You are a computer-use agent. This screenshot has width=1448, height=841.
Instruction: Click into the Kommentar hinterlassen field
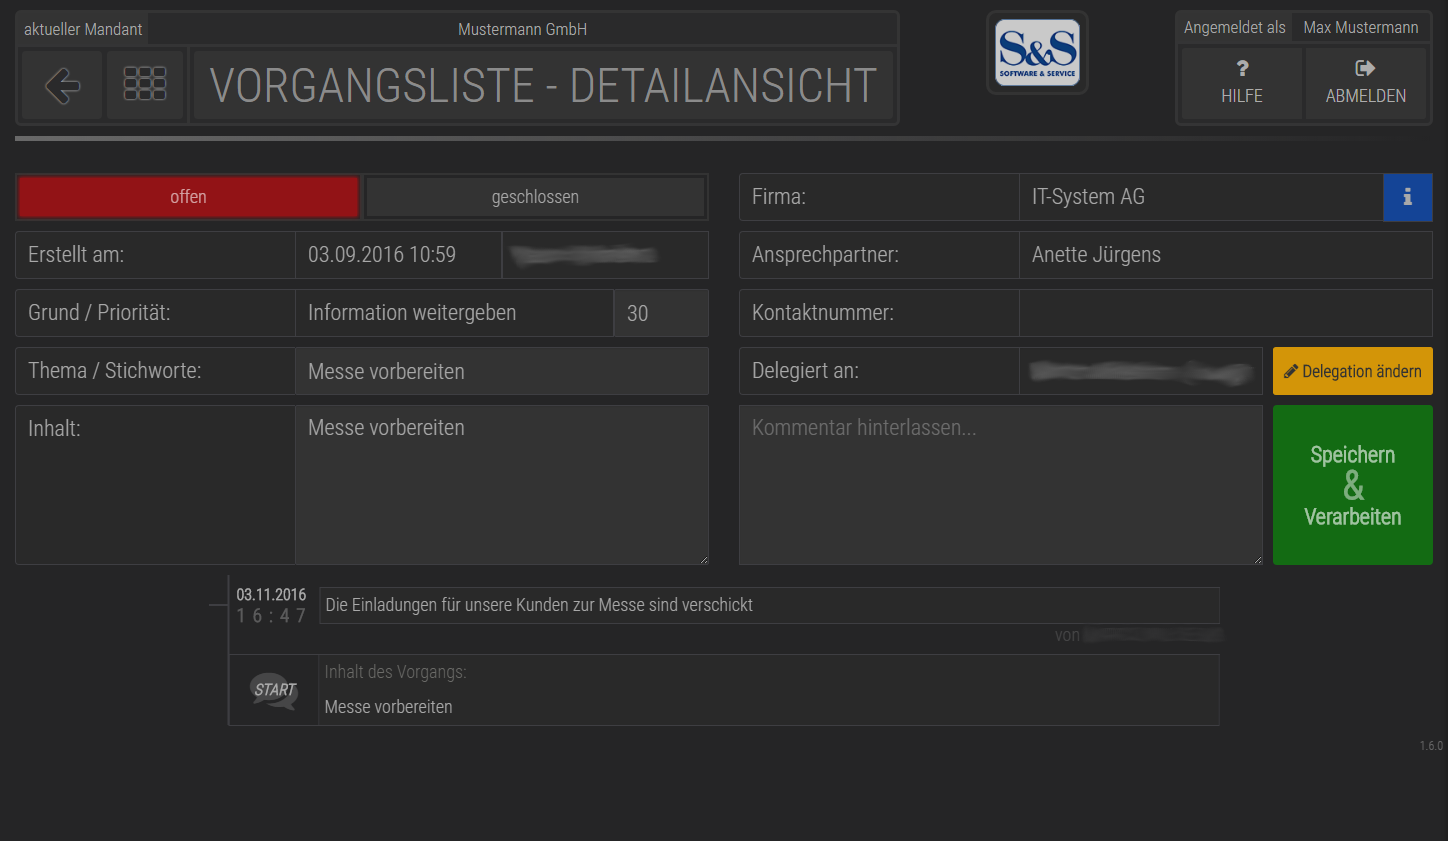(x=1000, y=485)
